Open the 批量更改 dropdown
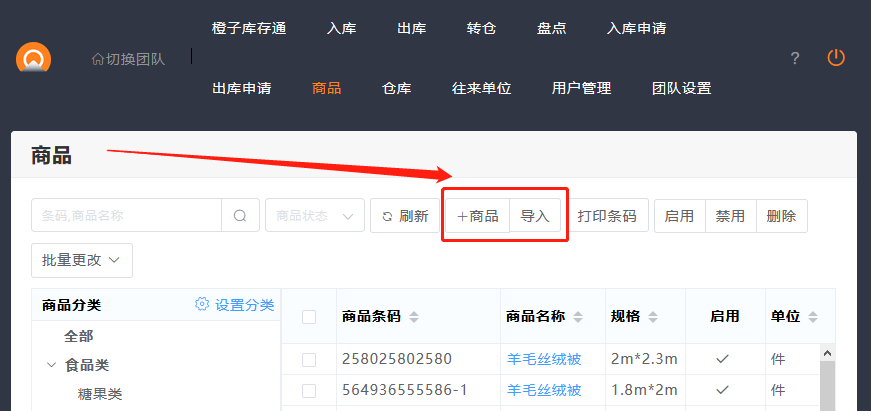 [82, 260]
